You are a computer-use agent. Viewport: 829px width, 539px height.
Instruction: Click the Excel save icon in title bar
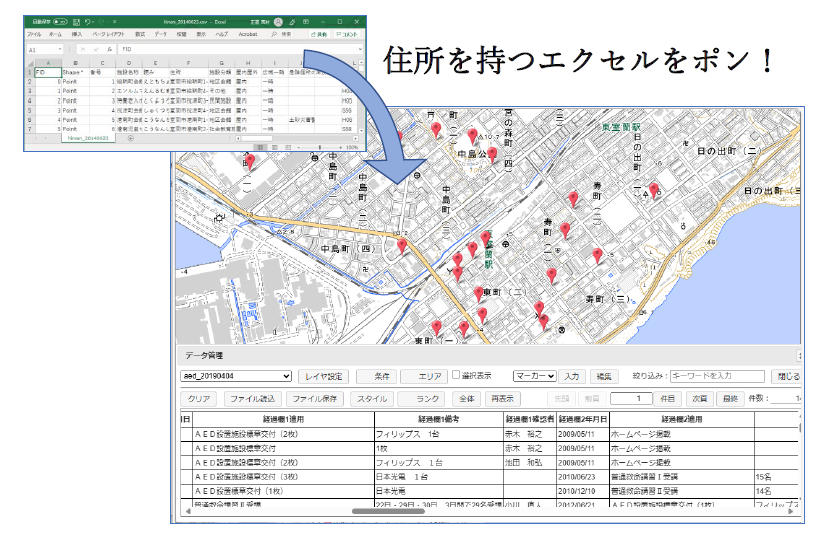pyautogui.click(x=76, y=20)
